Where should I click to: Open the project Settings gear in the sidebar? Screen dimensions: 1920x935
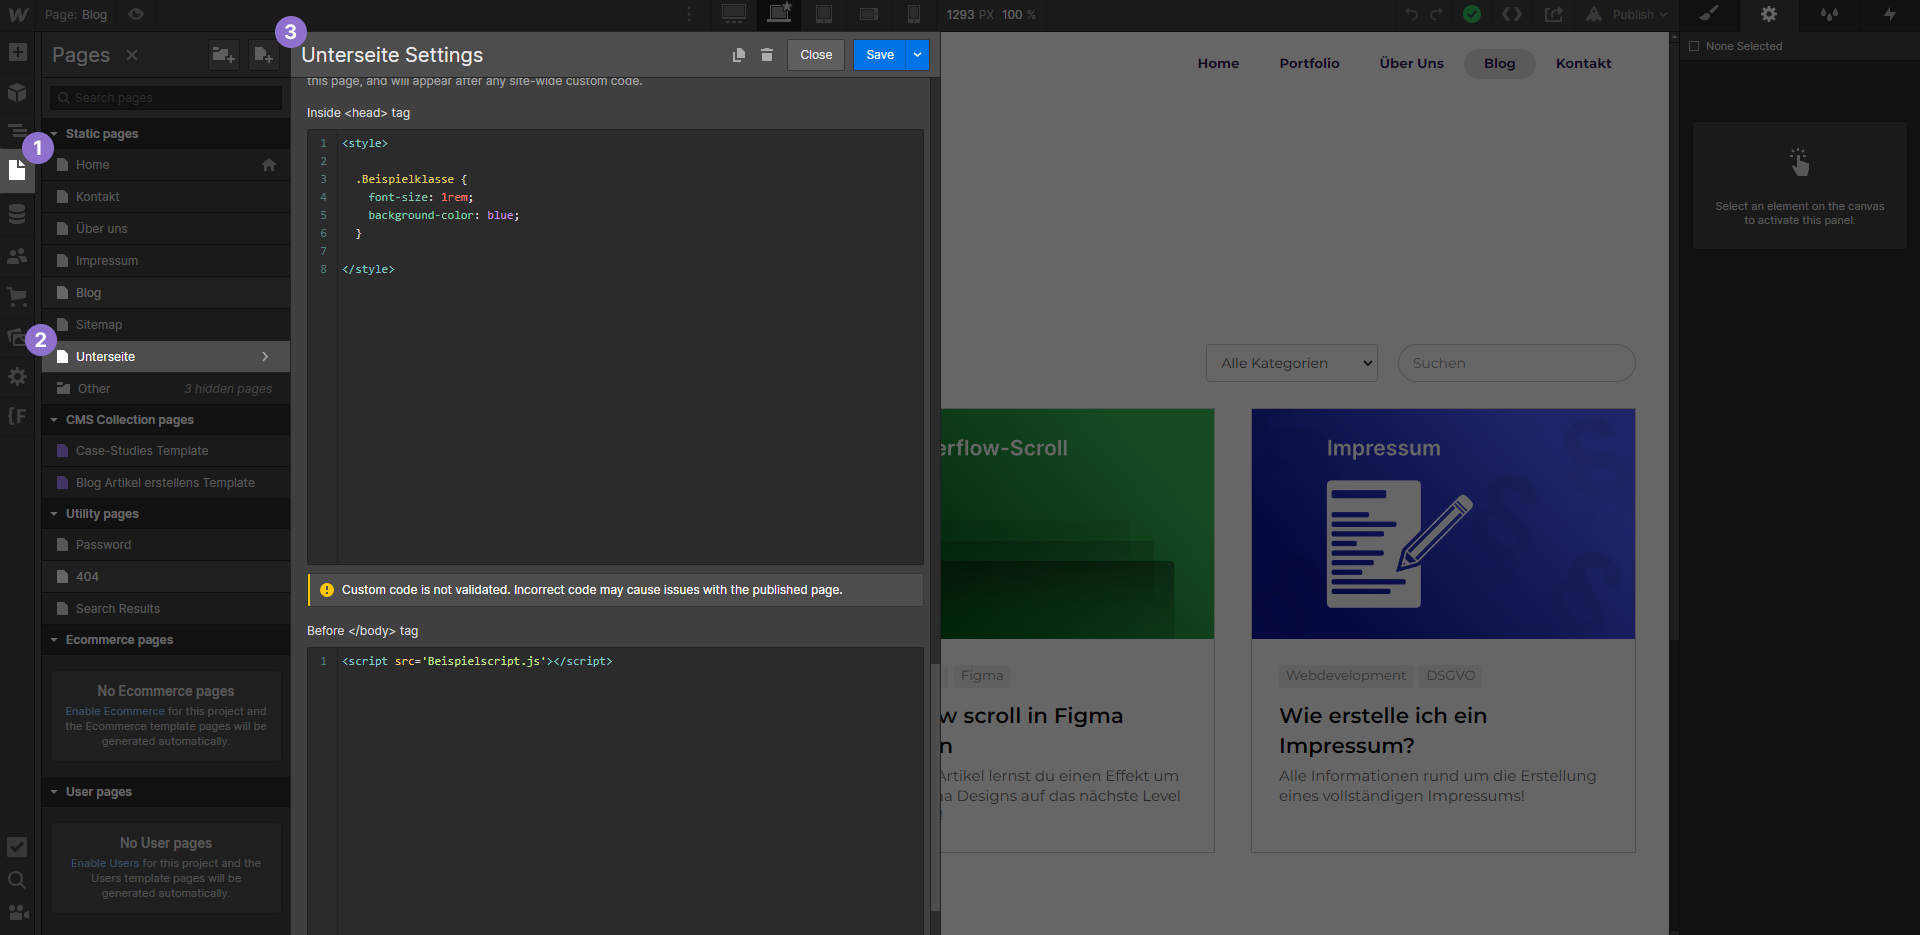coord(17,376)
